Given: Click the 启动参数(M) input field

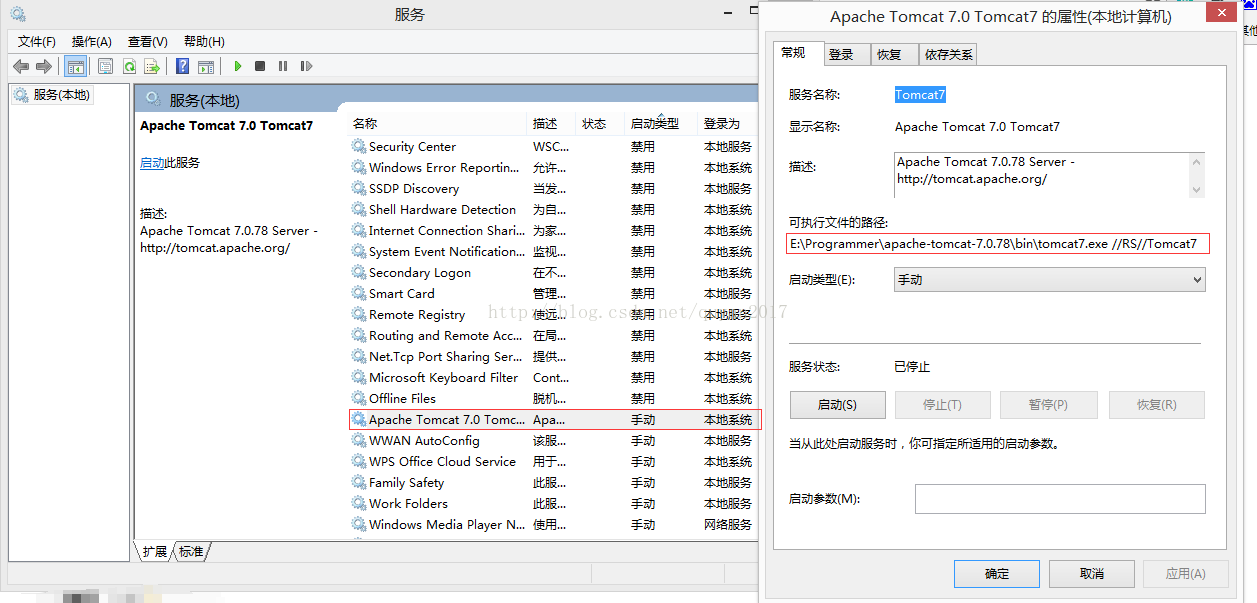Looking at the screenshot, I should (x=1060, y=499).
